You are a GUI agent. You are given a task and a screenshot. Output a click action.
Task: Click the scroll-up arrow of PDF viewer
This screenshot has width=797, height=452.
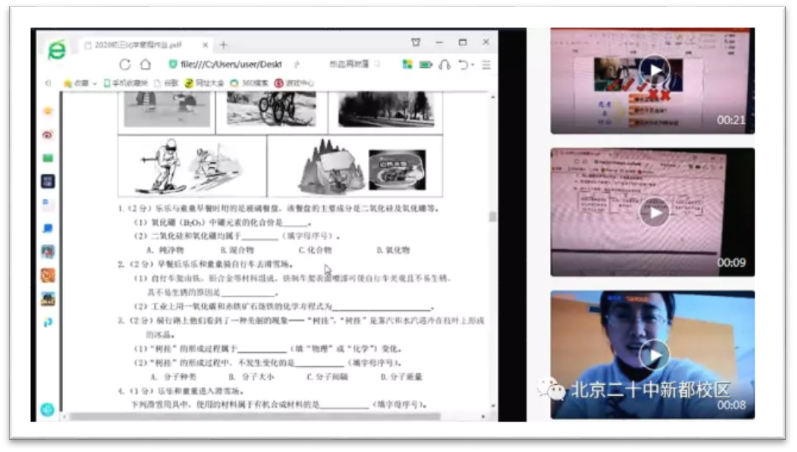tap(493, 97)
